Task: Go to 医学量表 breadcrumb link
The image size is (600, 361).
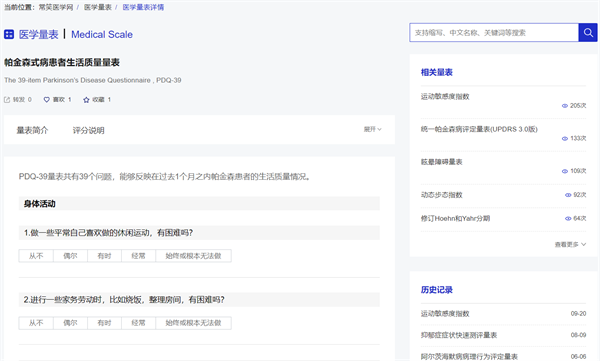Action: (98, 7)
